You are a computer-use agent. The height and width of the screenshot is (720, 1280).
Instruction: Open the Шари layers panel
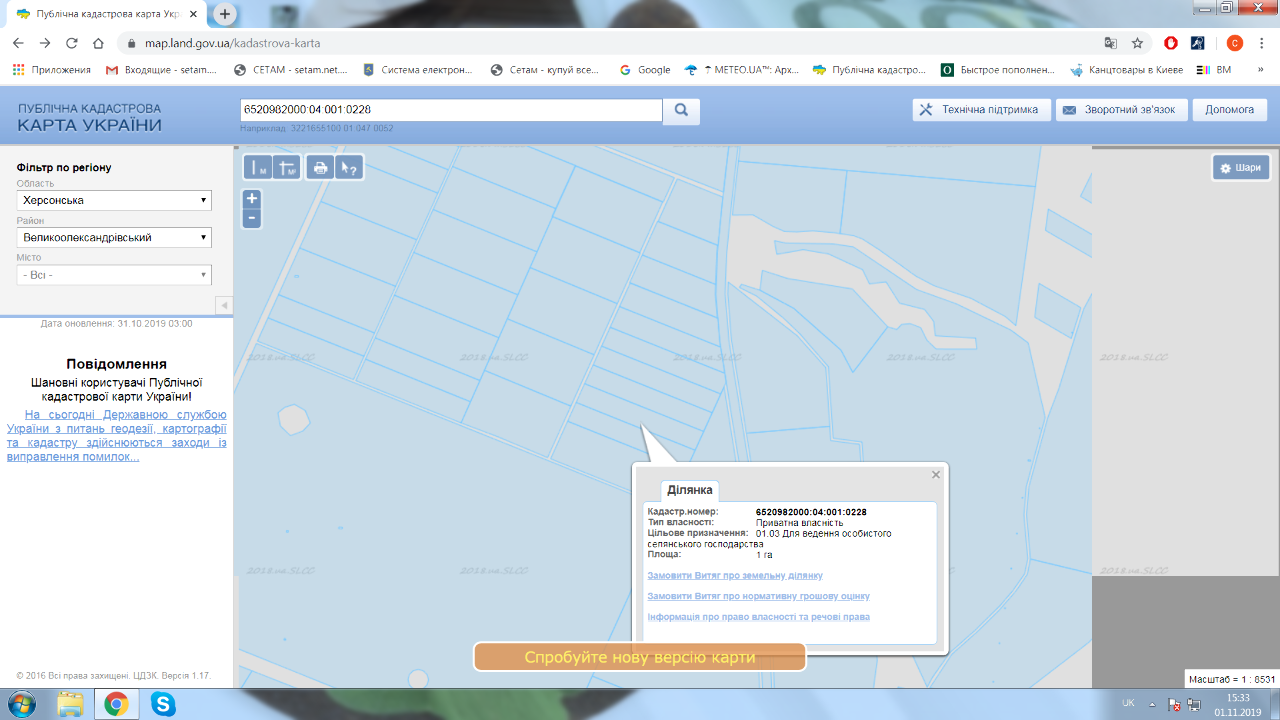pos(1241,168)
